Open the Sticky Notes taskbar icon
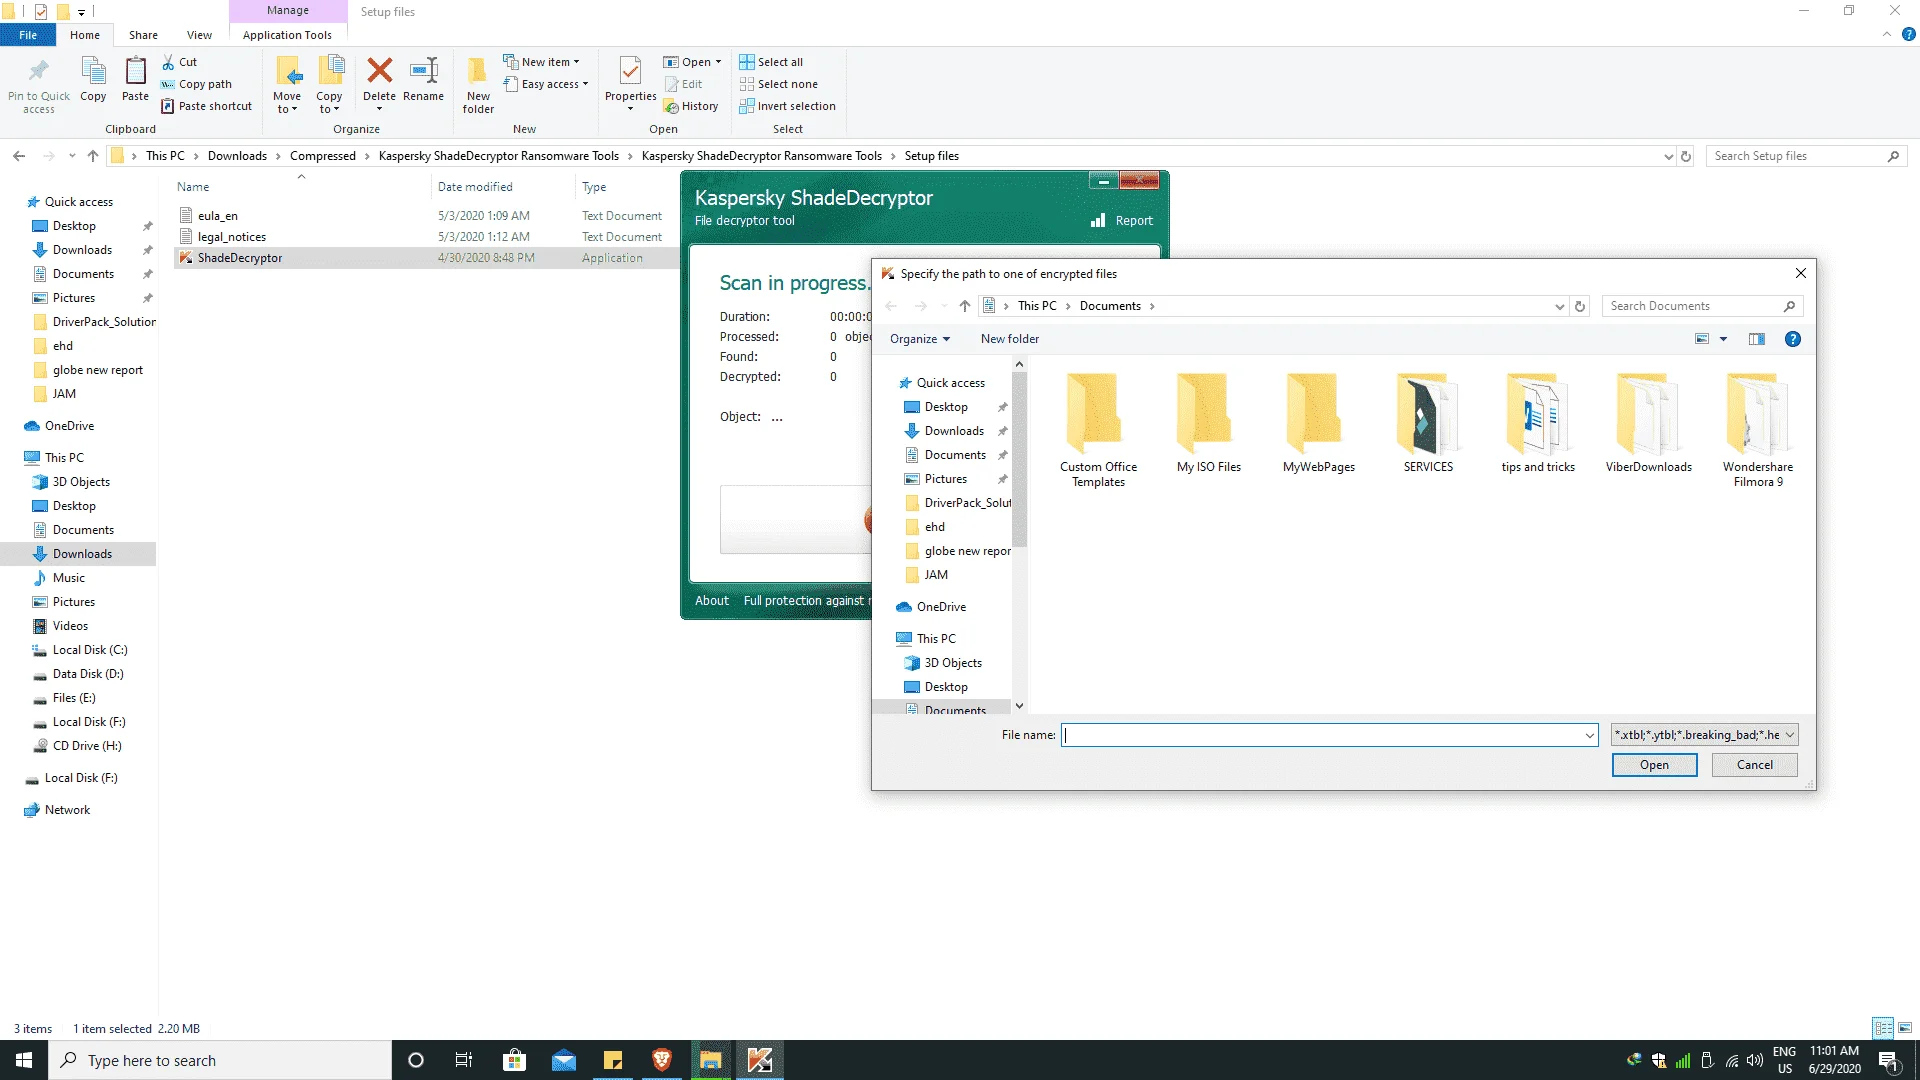This screenshot has width=1920, height=1080. click(x=613, y=1060)
